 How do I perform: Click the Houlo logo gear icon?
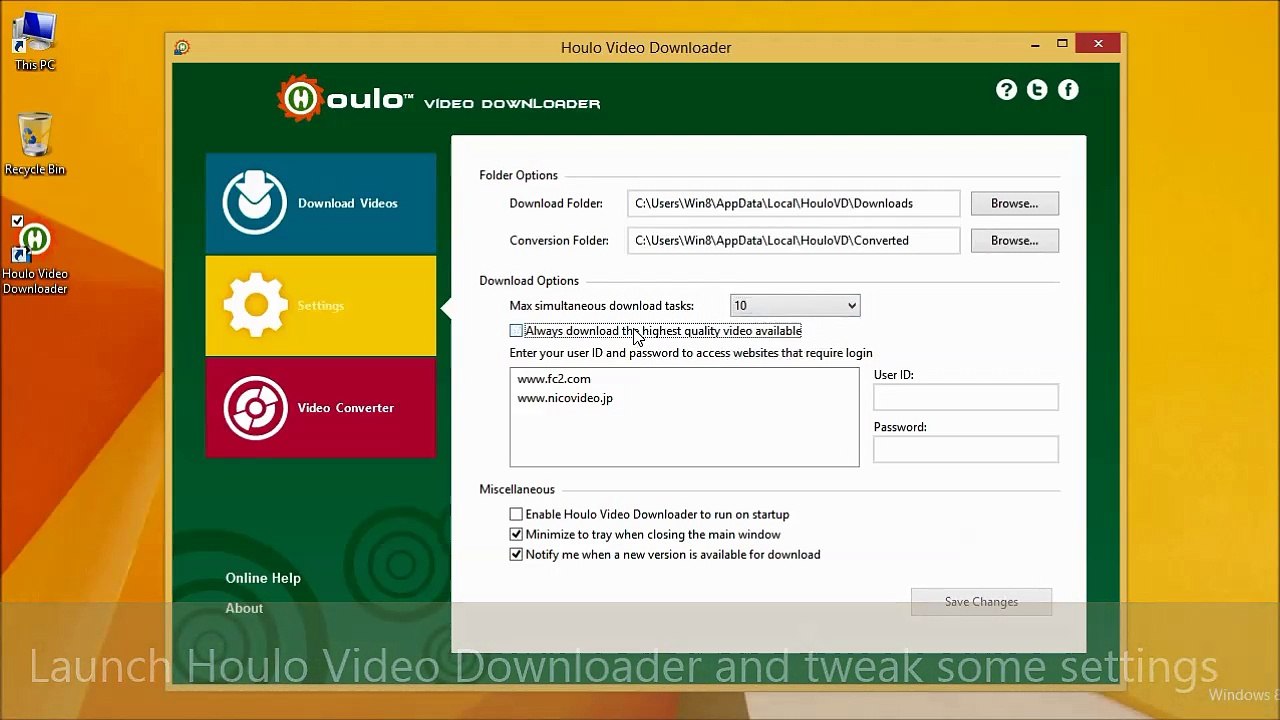[300, 98]
